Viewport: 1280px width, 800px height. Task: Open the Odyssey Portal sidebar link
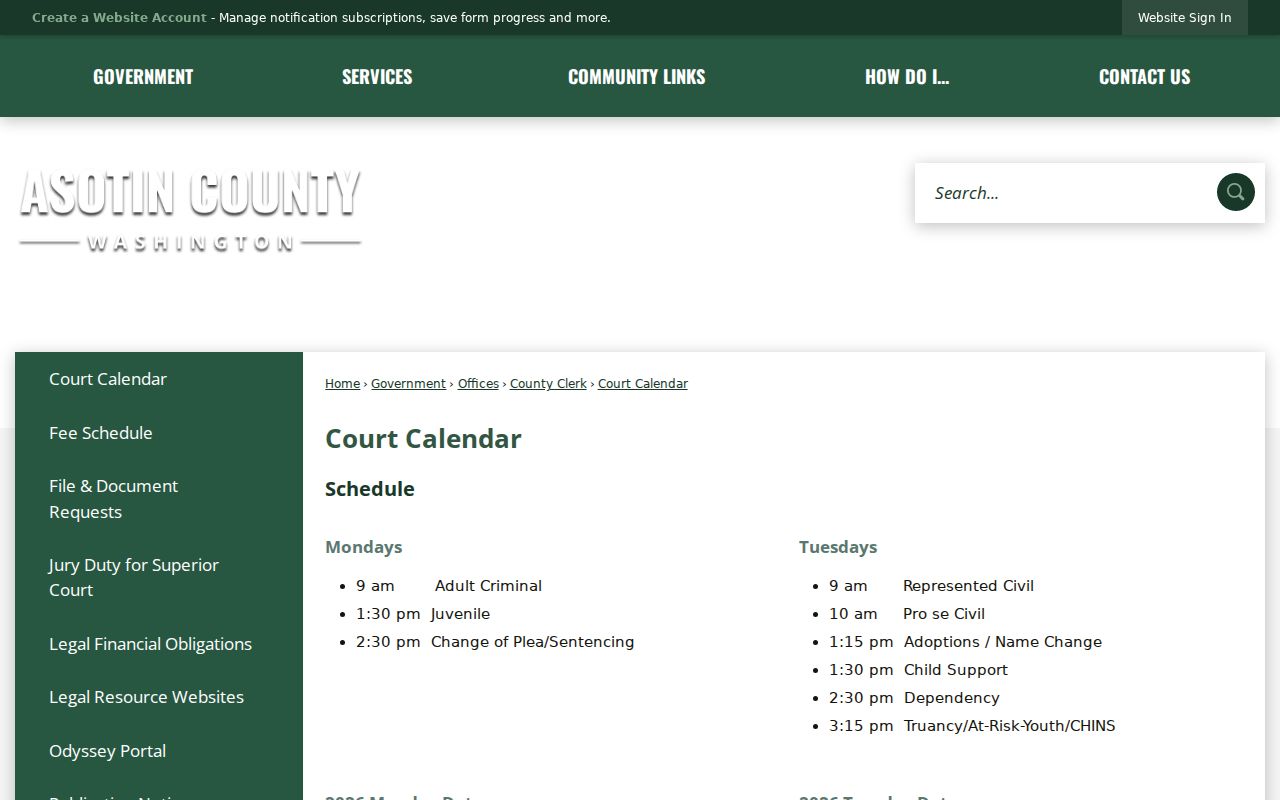pos(107,751)
